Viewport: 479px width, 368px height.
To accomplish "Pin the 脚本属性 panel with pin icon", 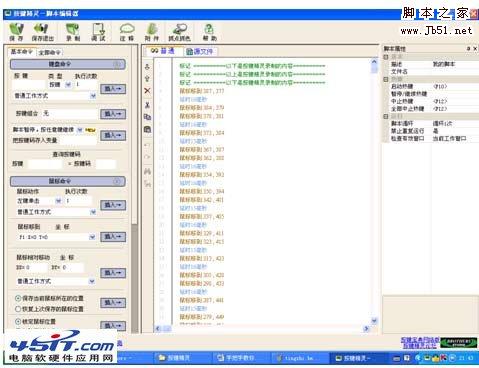I will pyautogui.click(x=468, y=49).
